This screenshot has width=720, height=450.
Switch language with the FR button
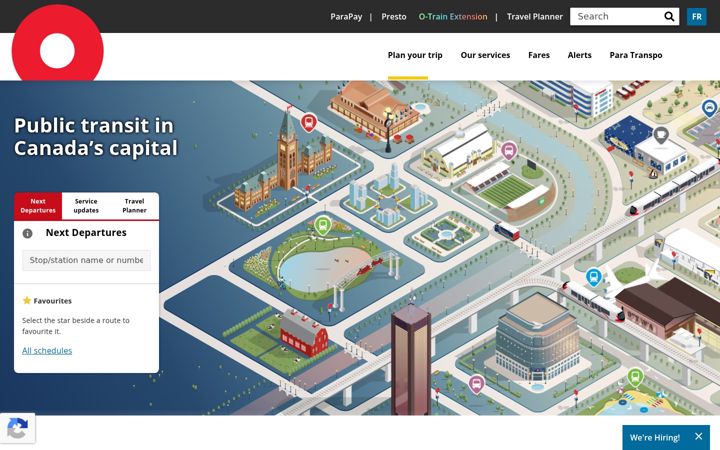[697, 17]
